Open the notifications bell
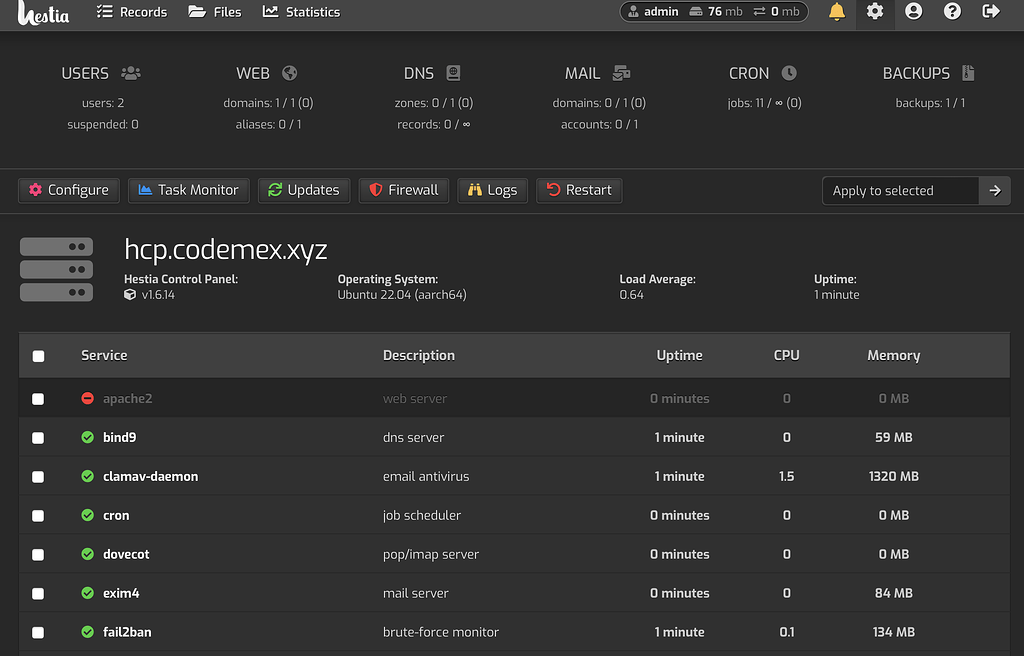Screen dimensions: 1024x656 click(x=836, y=13)
